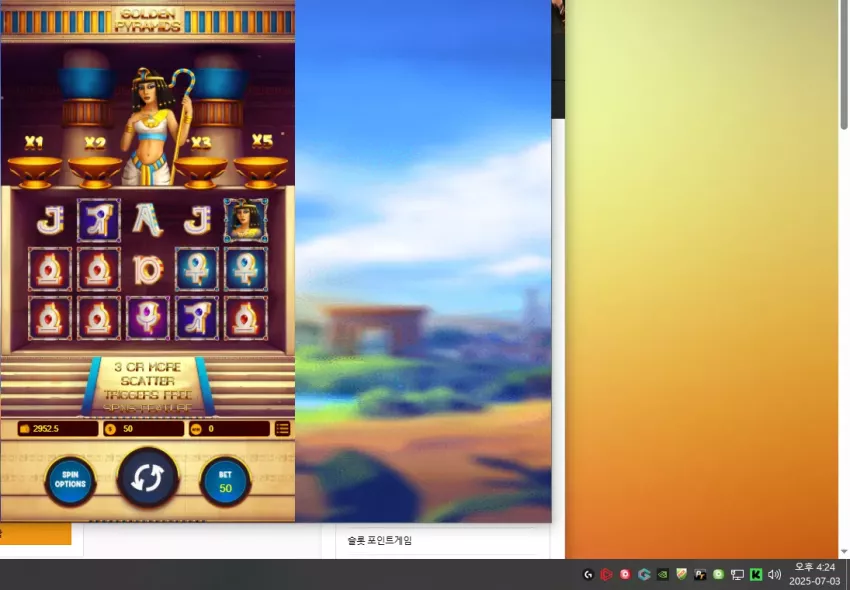
Task: Select the X5 multiplier golden bowl
Action: coord(261,171)
